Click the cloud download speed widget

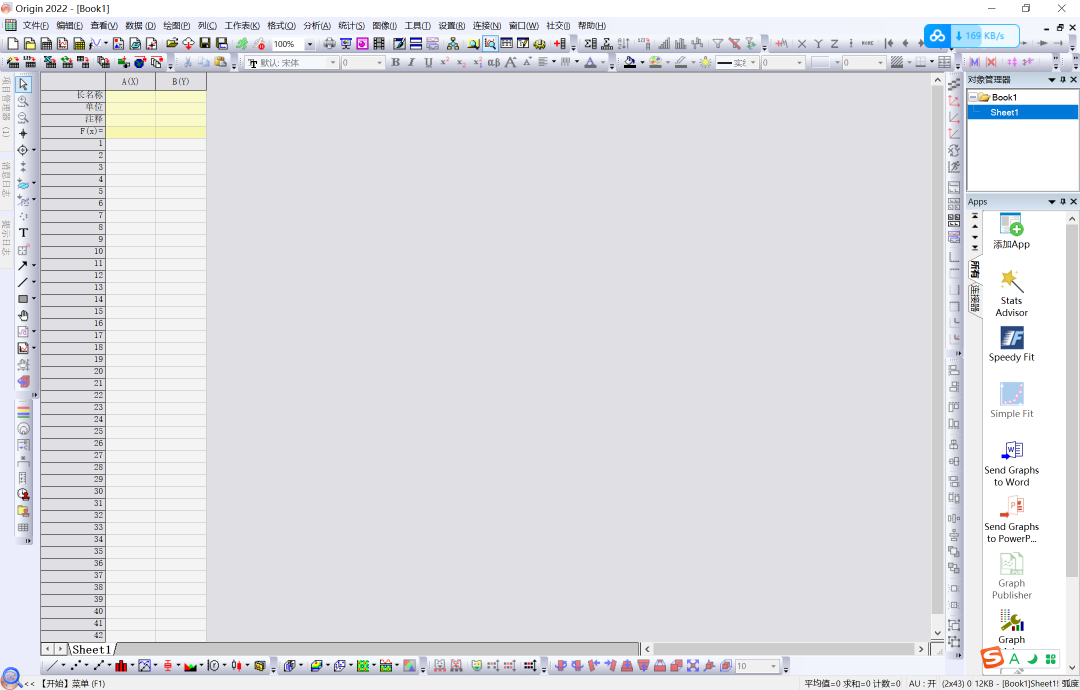pos(971,36)
